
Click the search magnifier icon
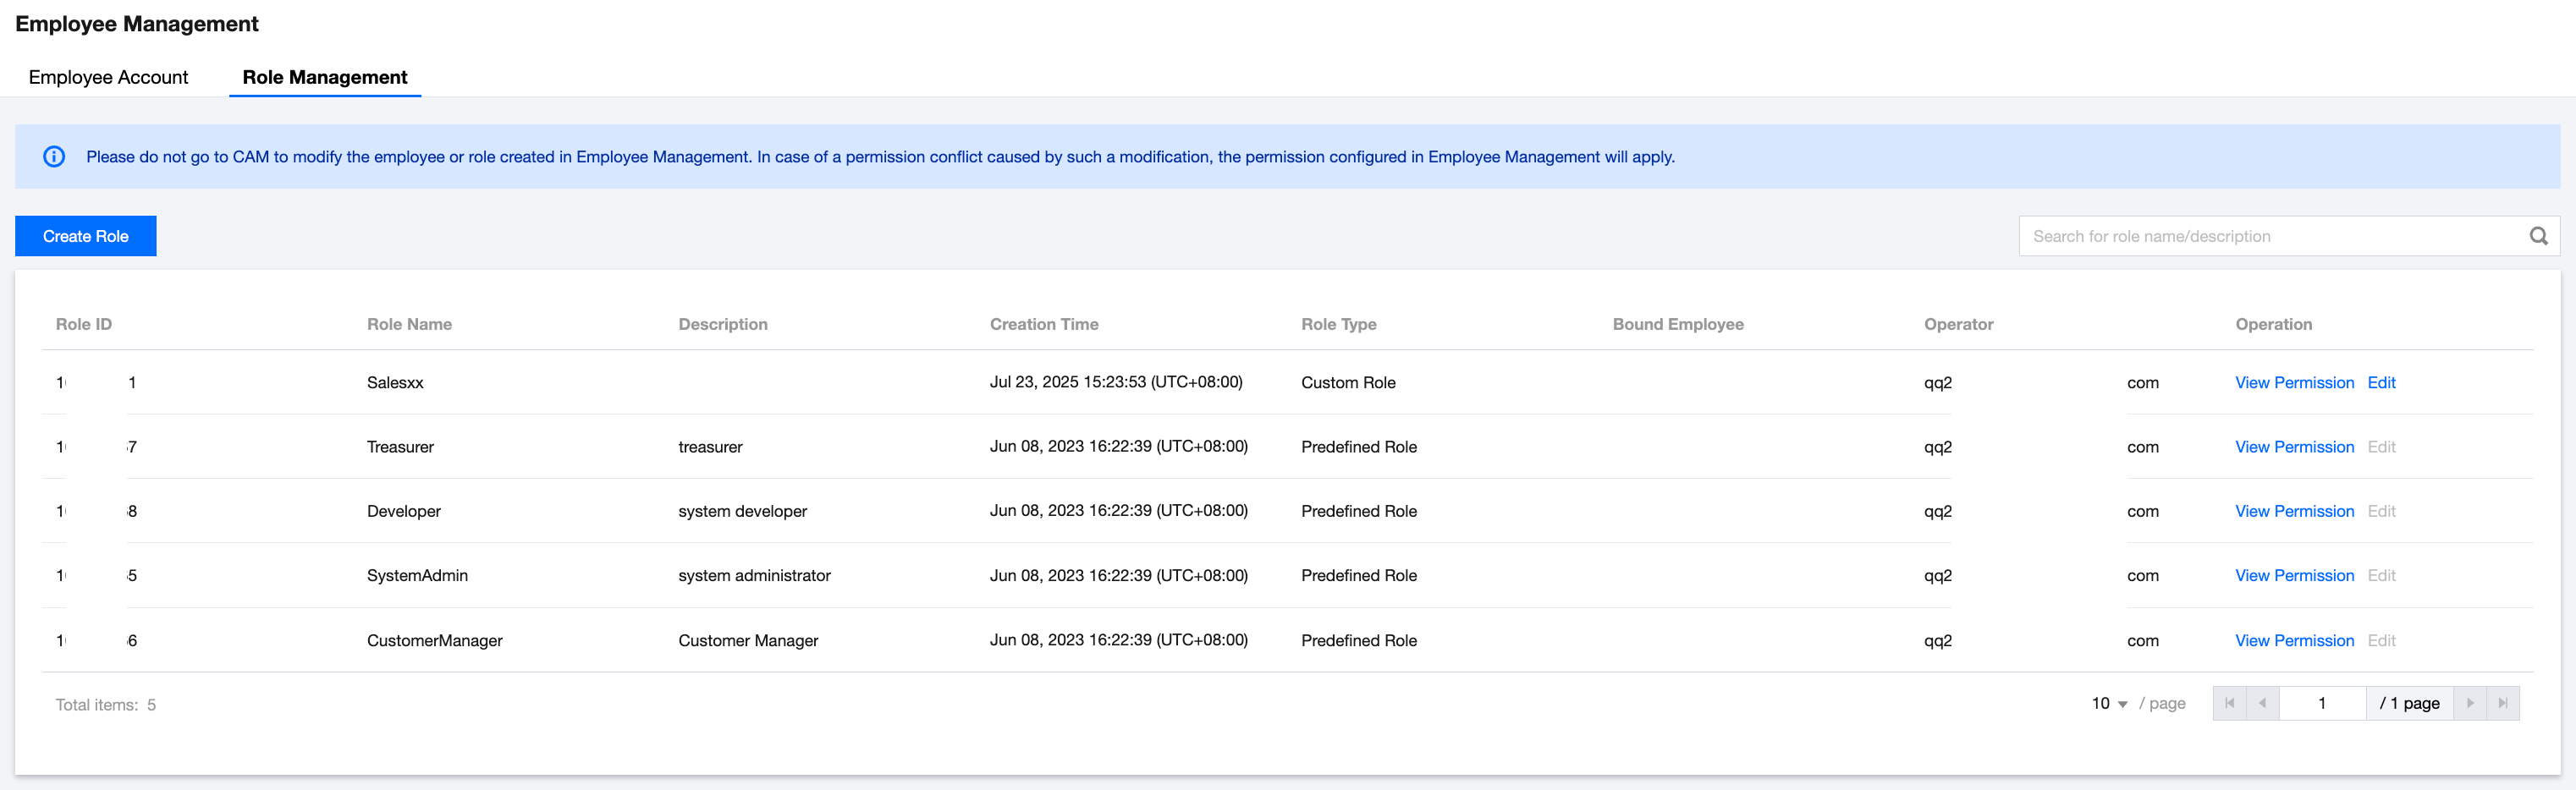[2538, 236]
